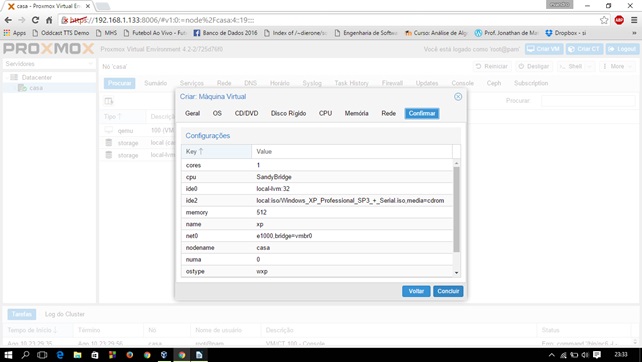Open the Rede wizard tab

click(389, 113)
